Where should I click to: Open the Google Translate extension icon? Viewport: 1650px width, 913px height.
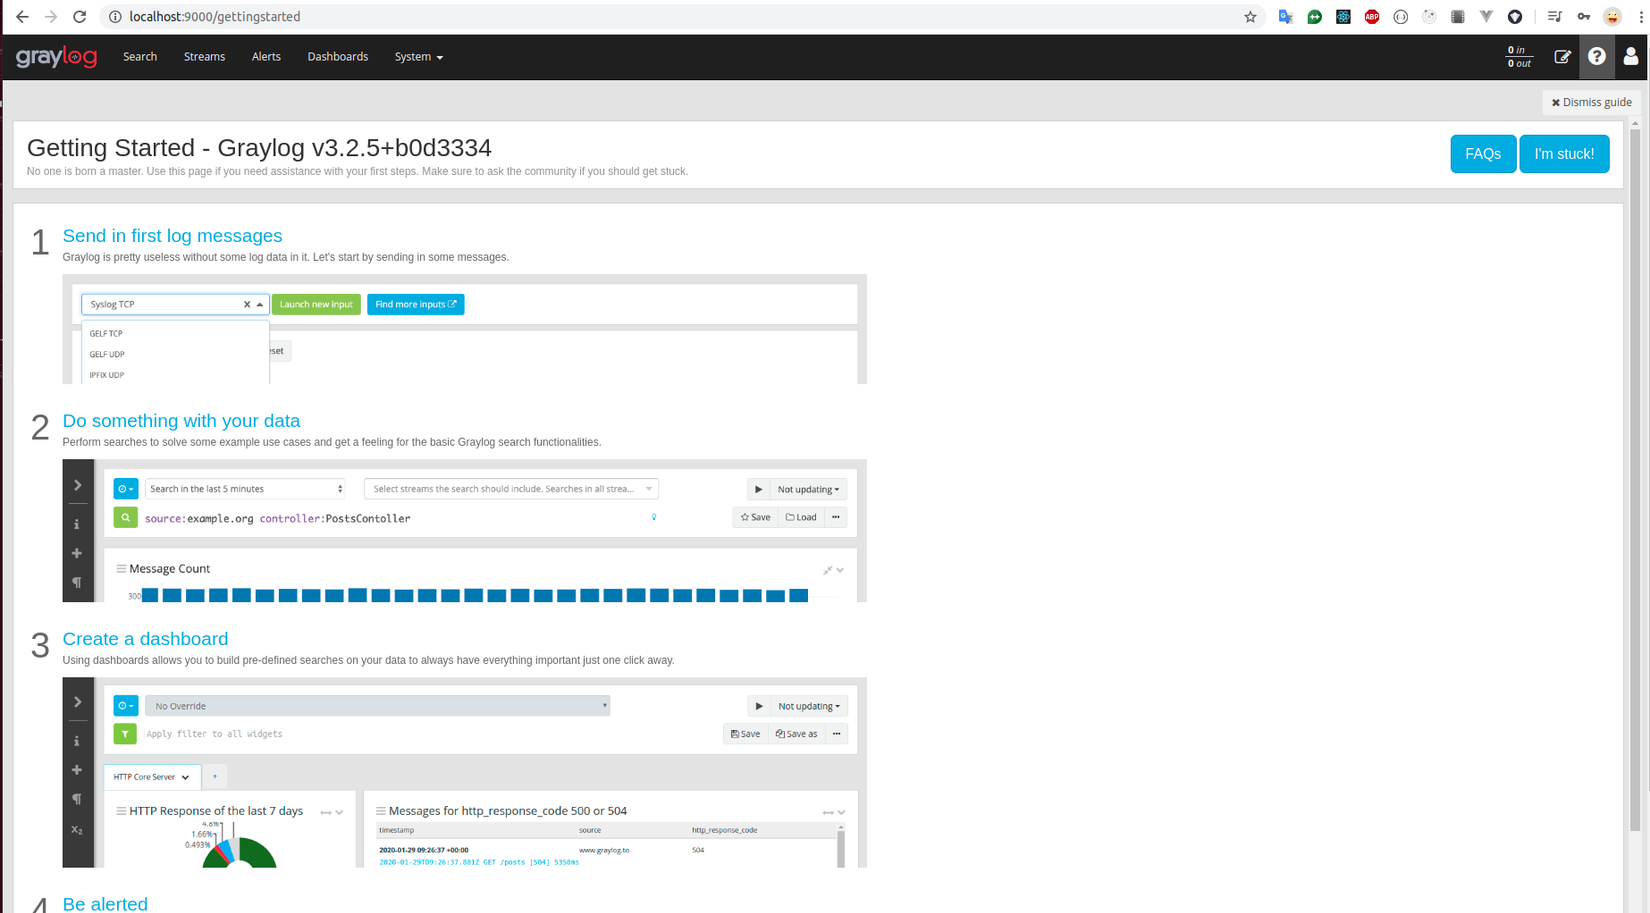(x=1286, y=17)
